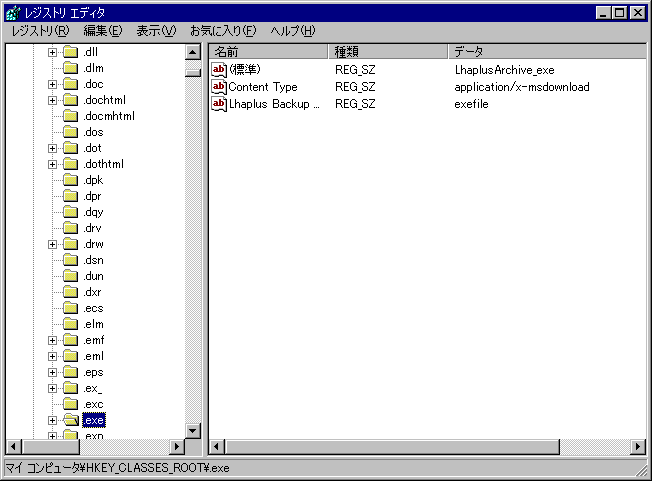652x481 pixels.
Task: Sort by the 名前 column header
Action: click(x=268, y=51)
